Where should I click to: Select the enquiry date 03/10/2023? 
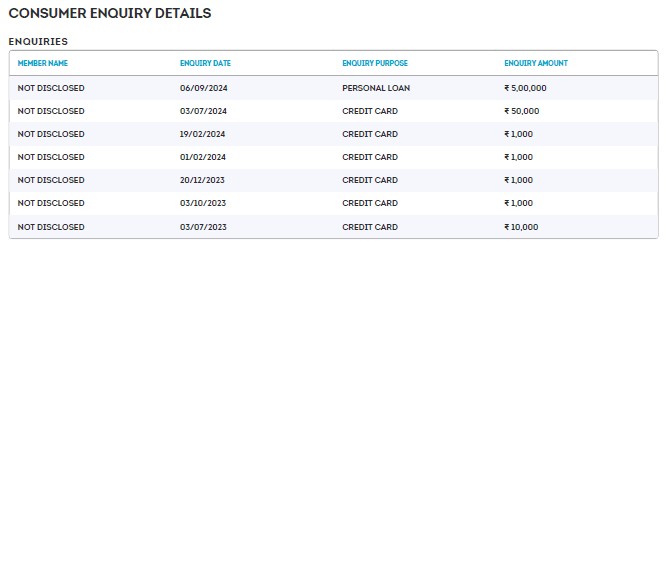pos(203,203)
